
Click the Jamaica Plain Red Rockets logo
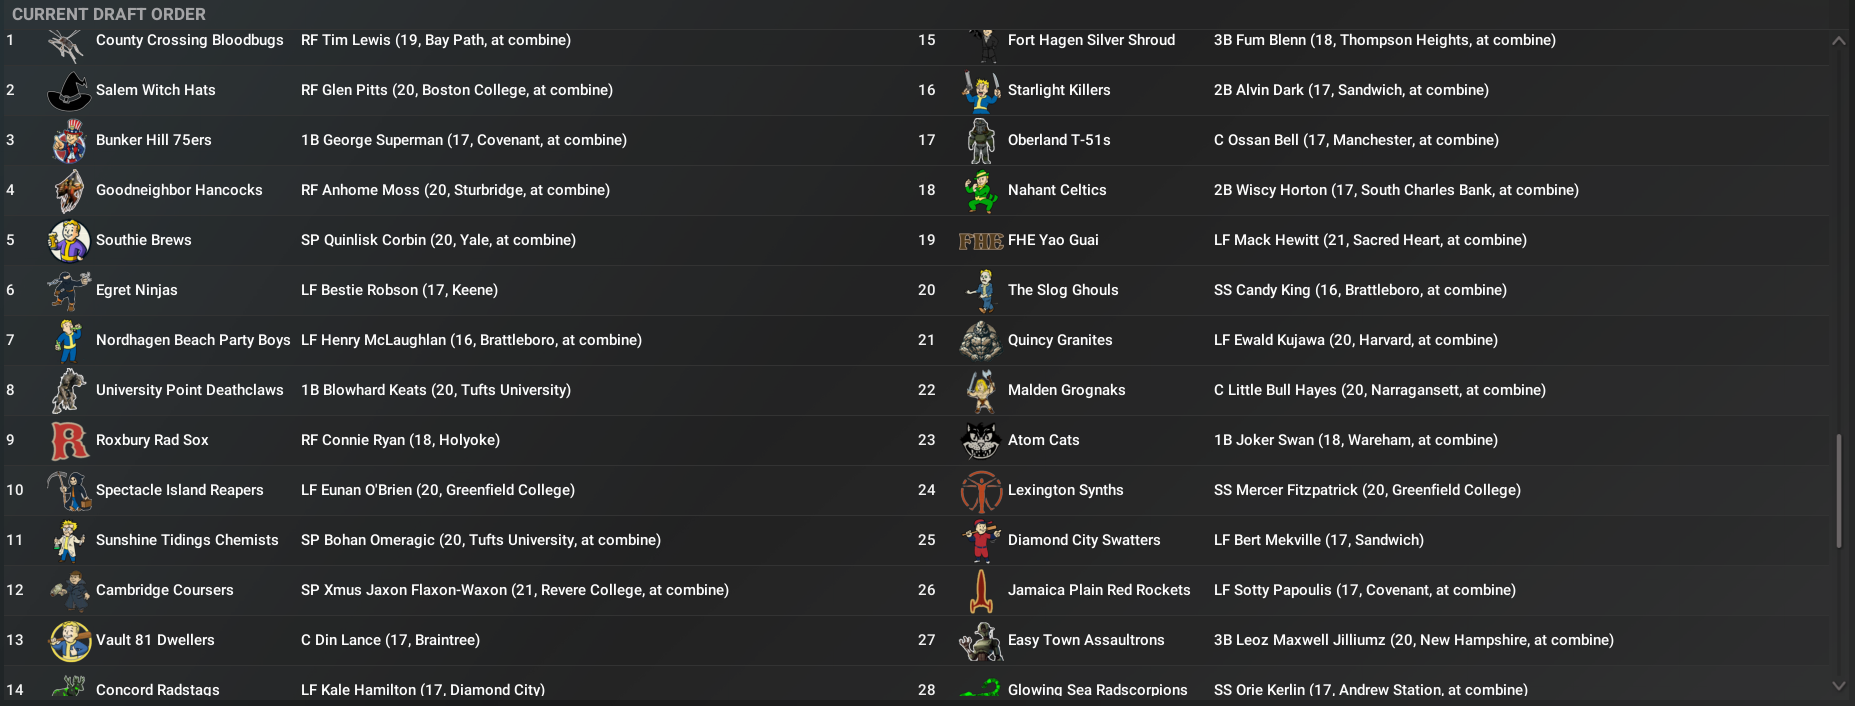click(980, 591)
